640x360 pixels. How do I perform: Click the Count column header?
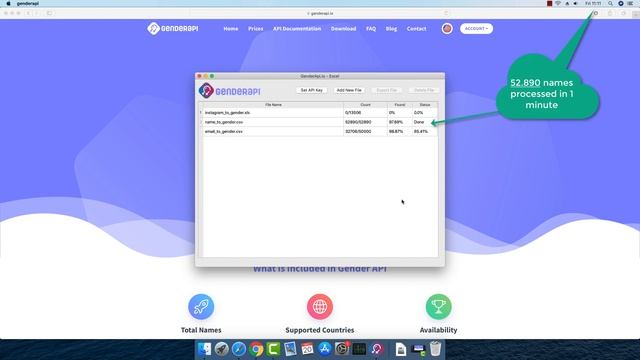click(x=365, y=105)
